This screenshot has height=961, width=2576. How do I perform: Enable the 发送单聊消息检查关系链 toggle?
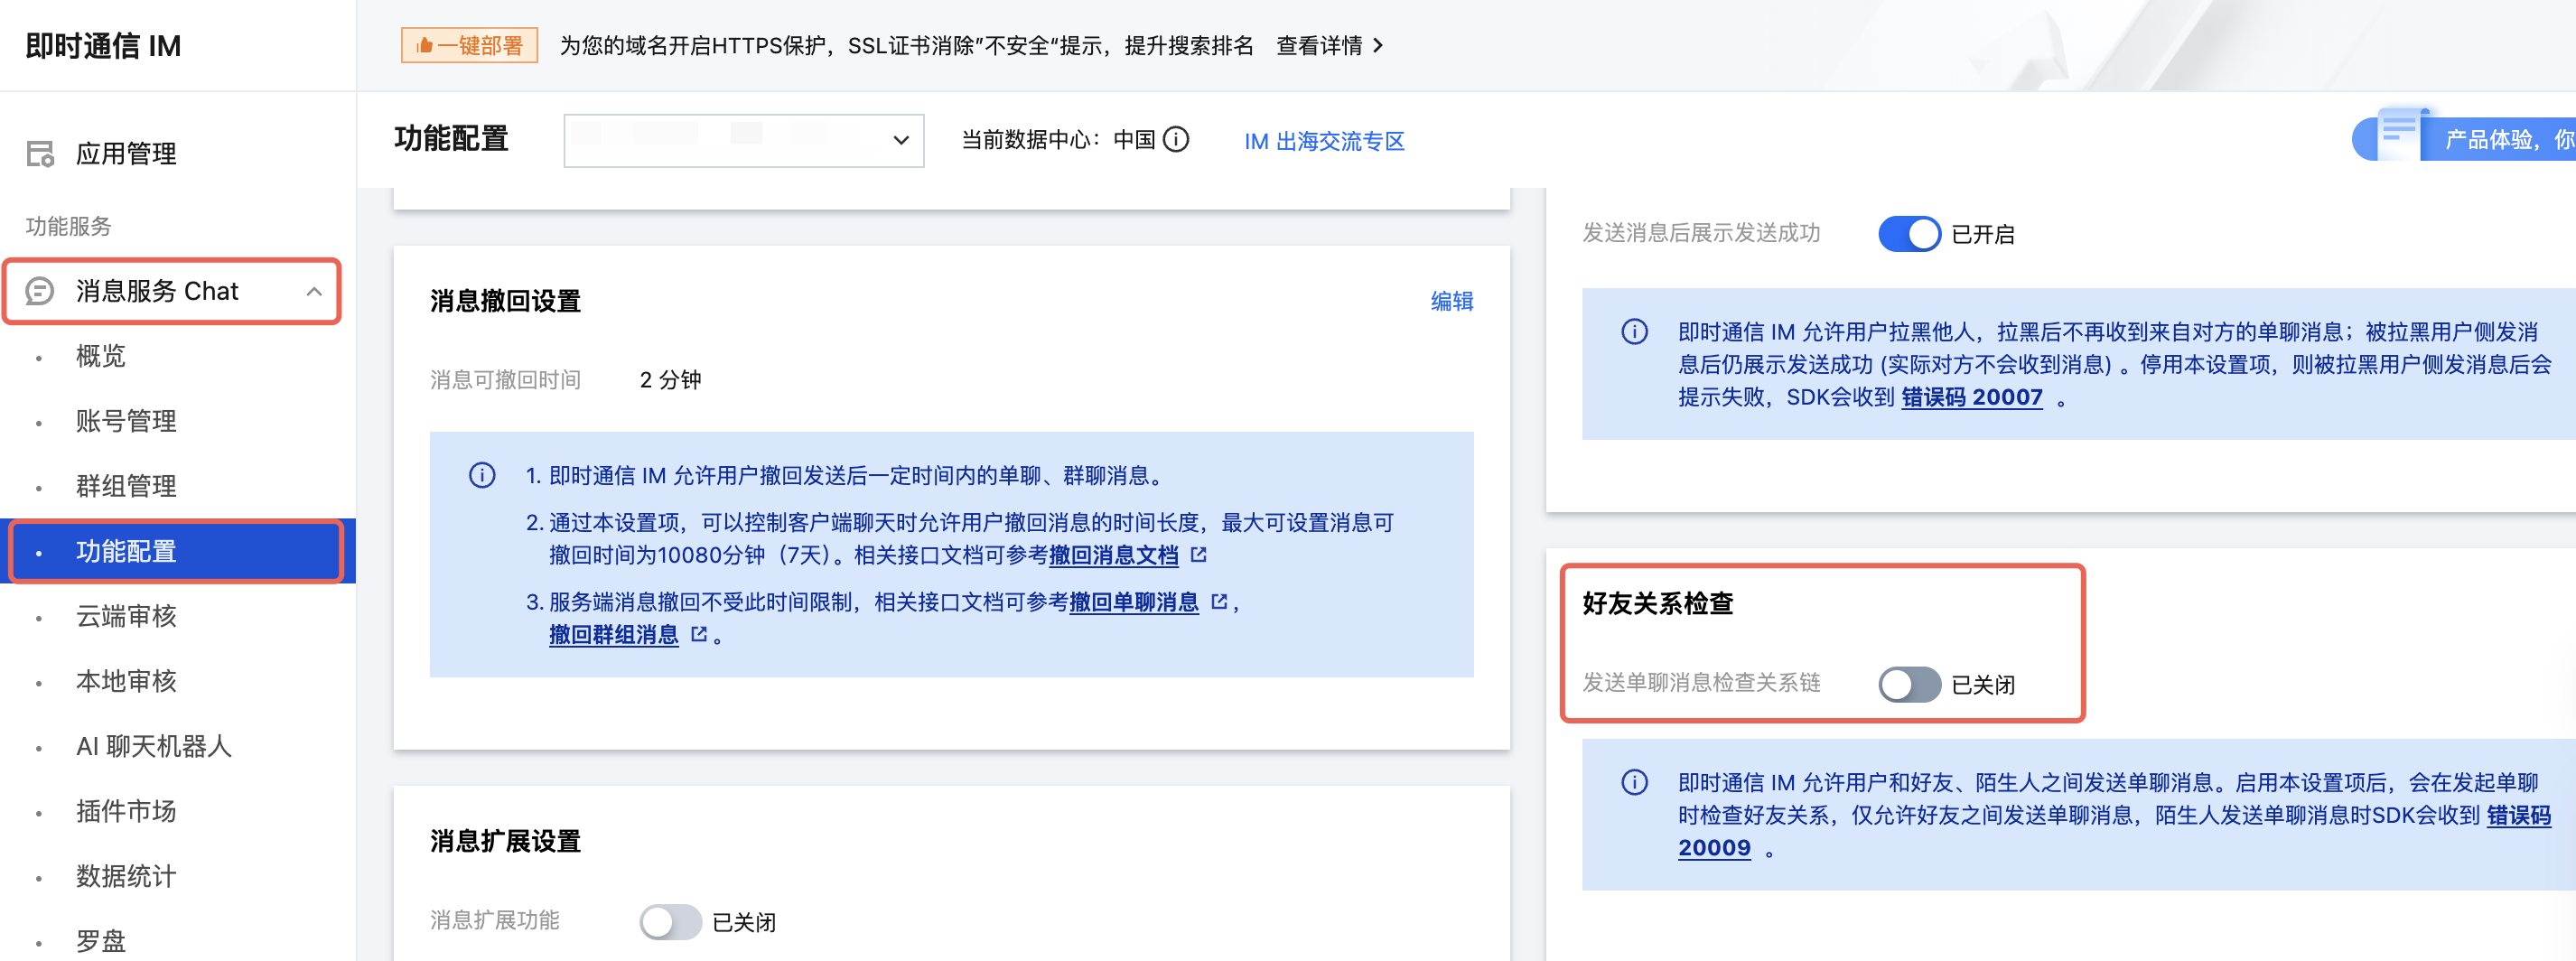pyautogui.click(x=1908, y=685)
